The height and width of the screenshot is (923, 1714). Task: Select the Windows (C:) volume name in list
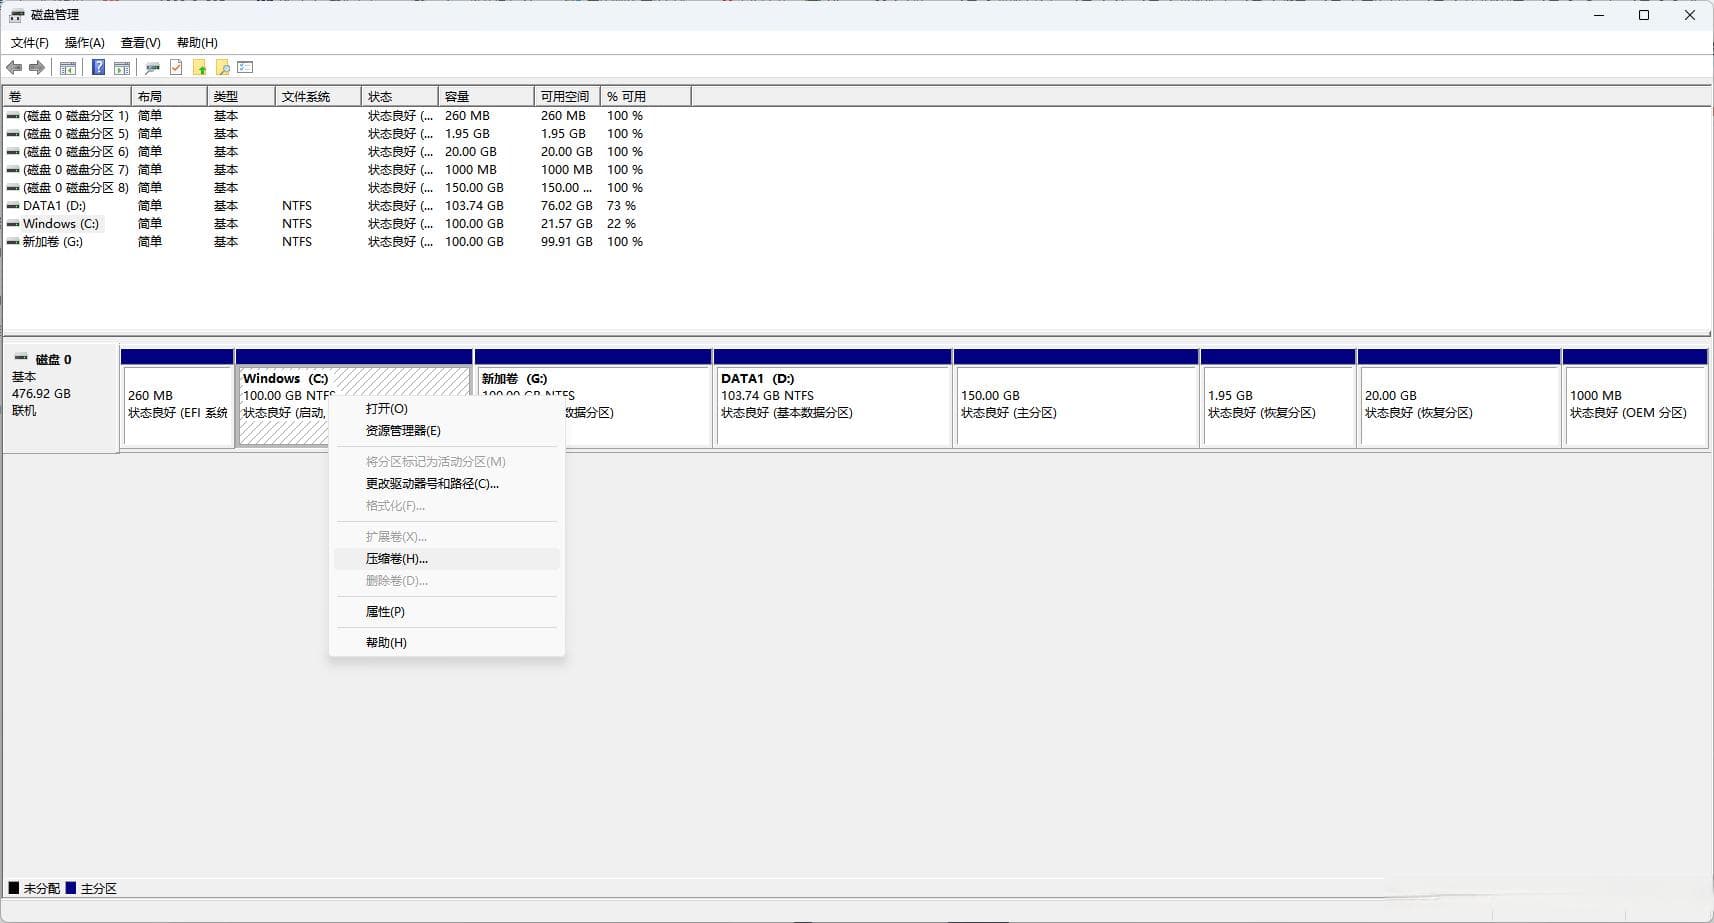point(61,224)
